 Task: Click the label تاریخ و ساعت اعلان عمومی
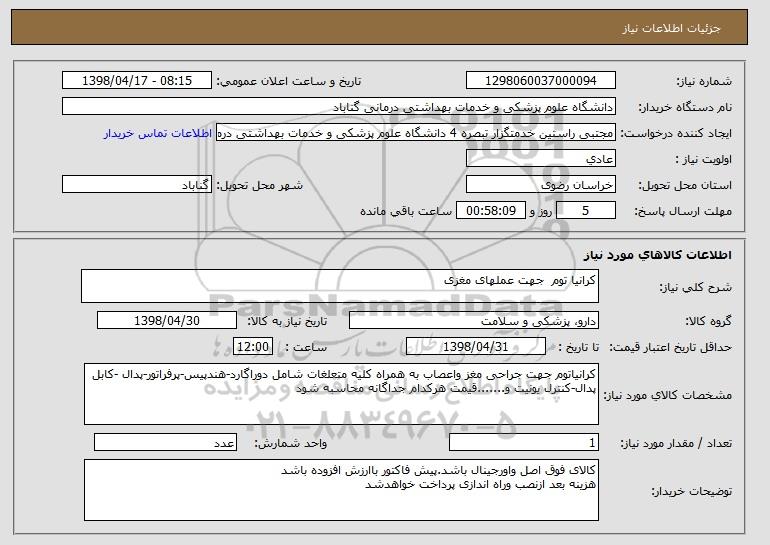click(x=289, y=81)
